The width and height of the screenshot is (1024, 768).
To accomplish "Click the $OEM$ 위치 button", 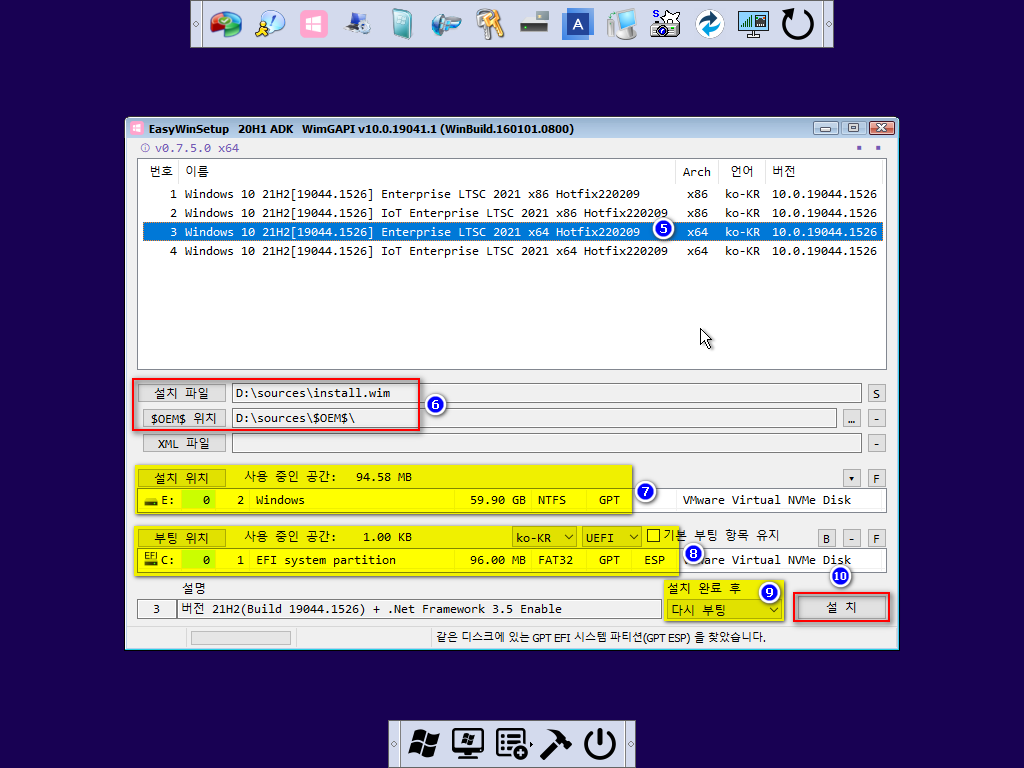I will pos(182,418).
